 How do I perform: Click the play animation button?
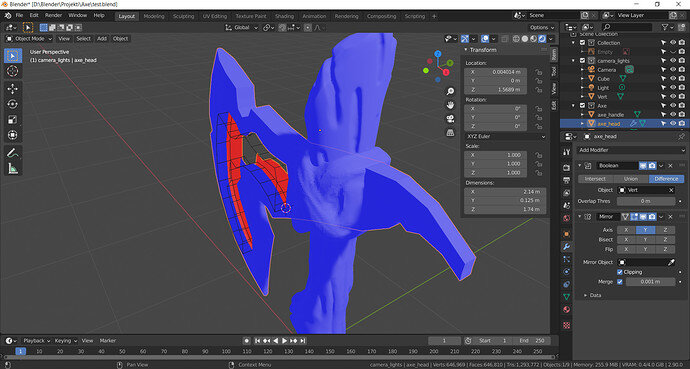pos(284,341)
